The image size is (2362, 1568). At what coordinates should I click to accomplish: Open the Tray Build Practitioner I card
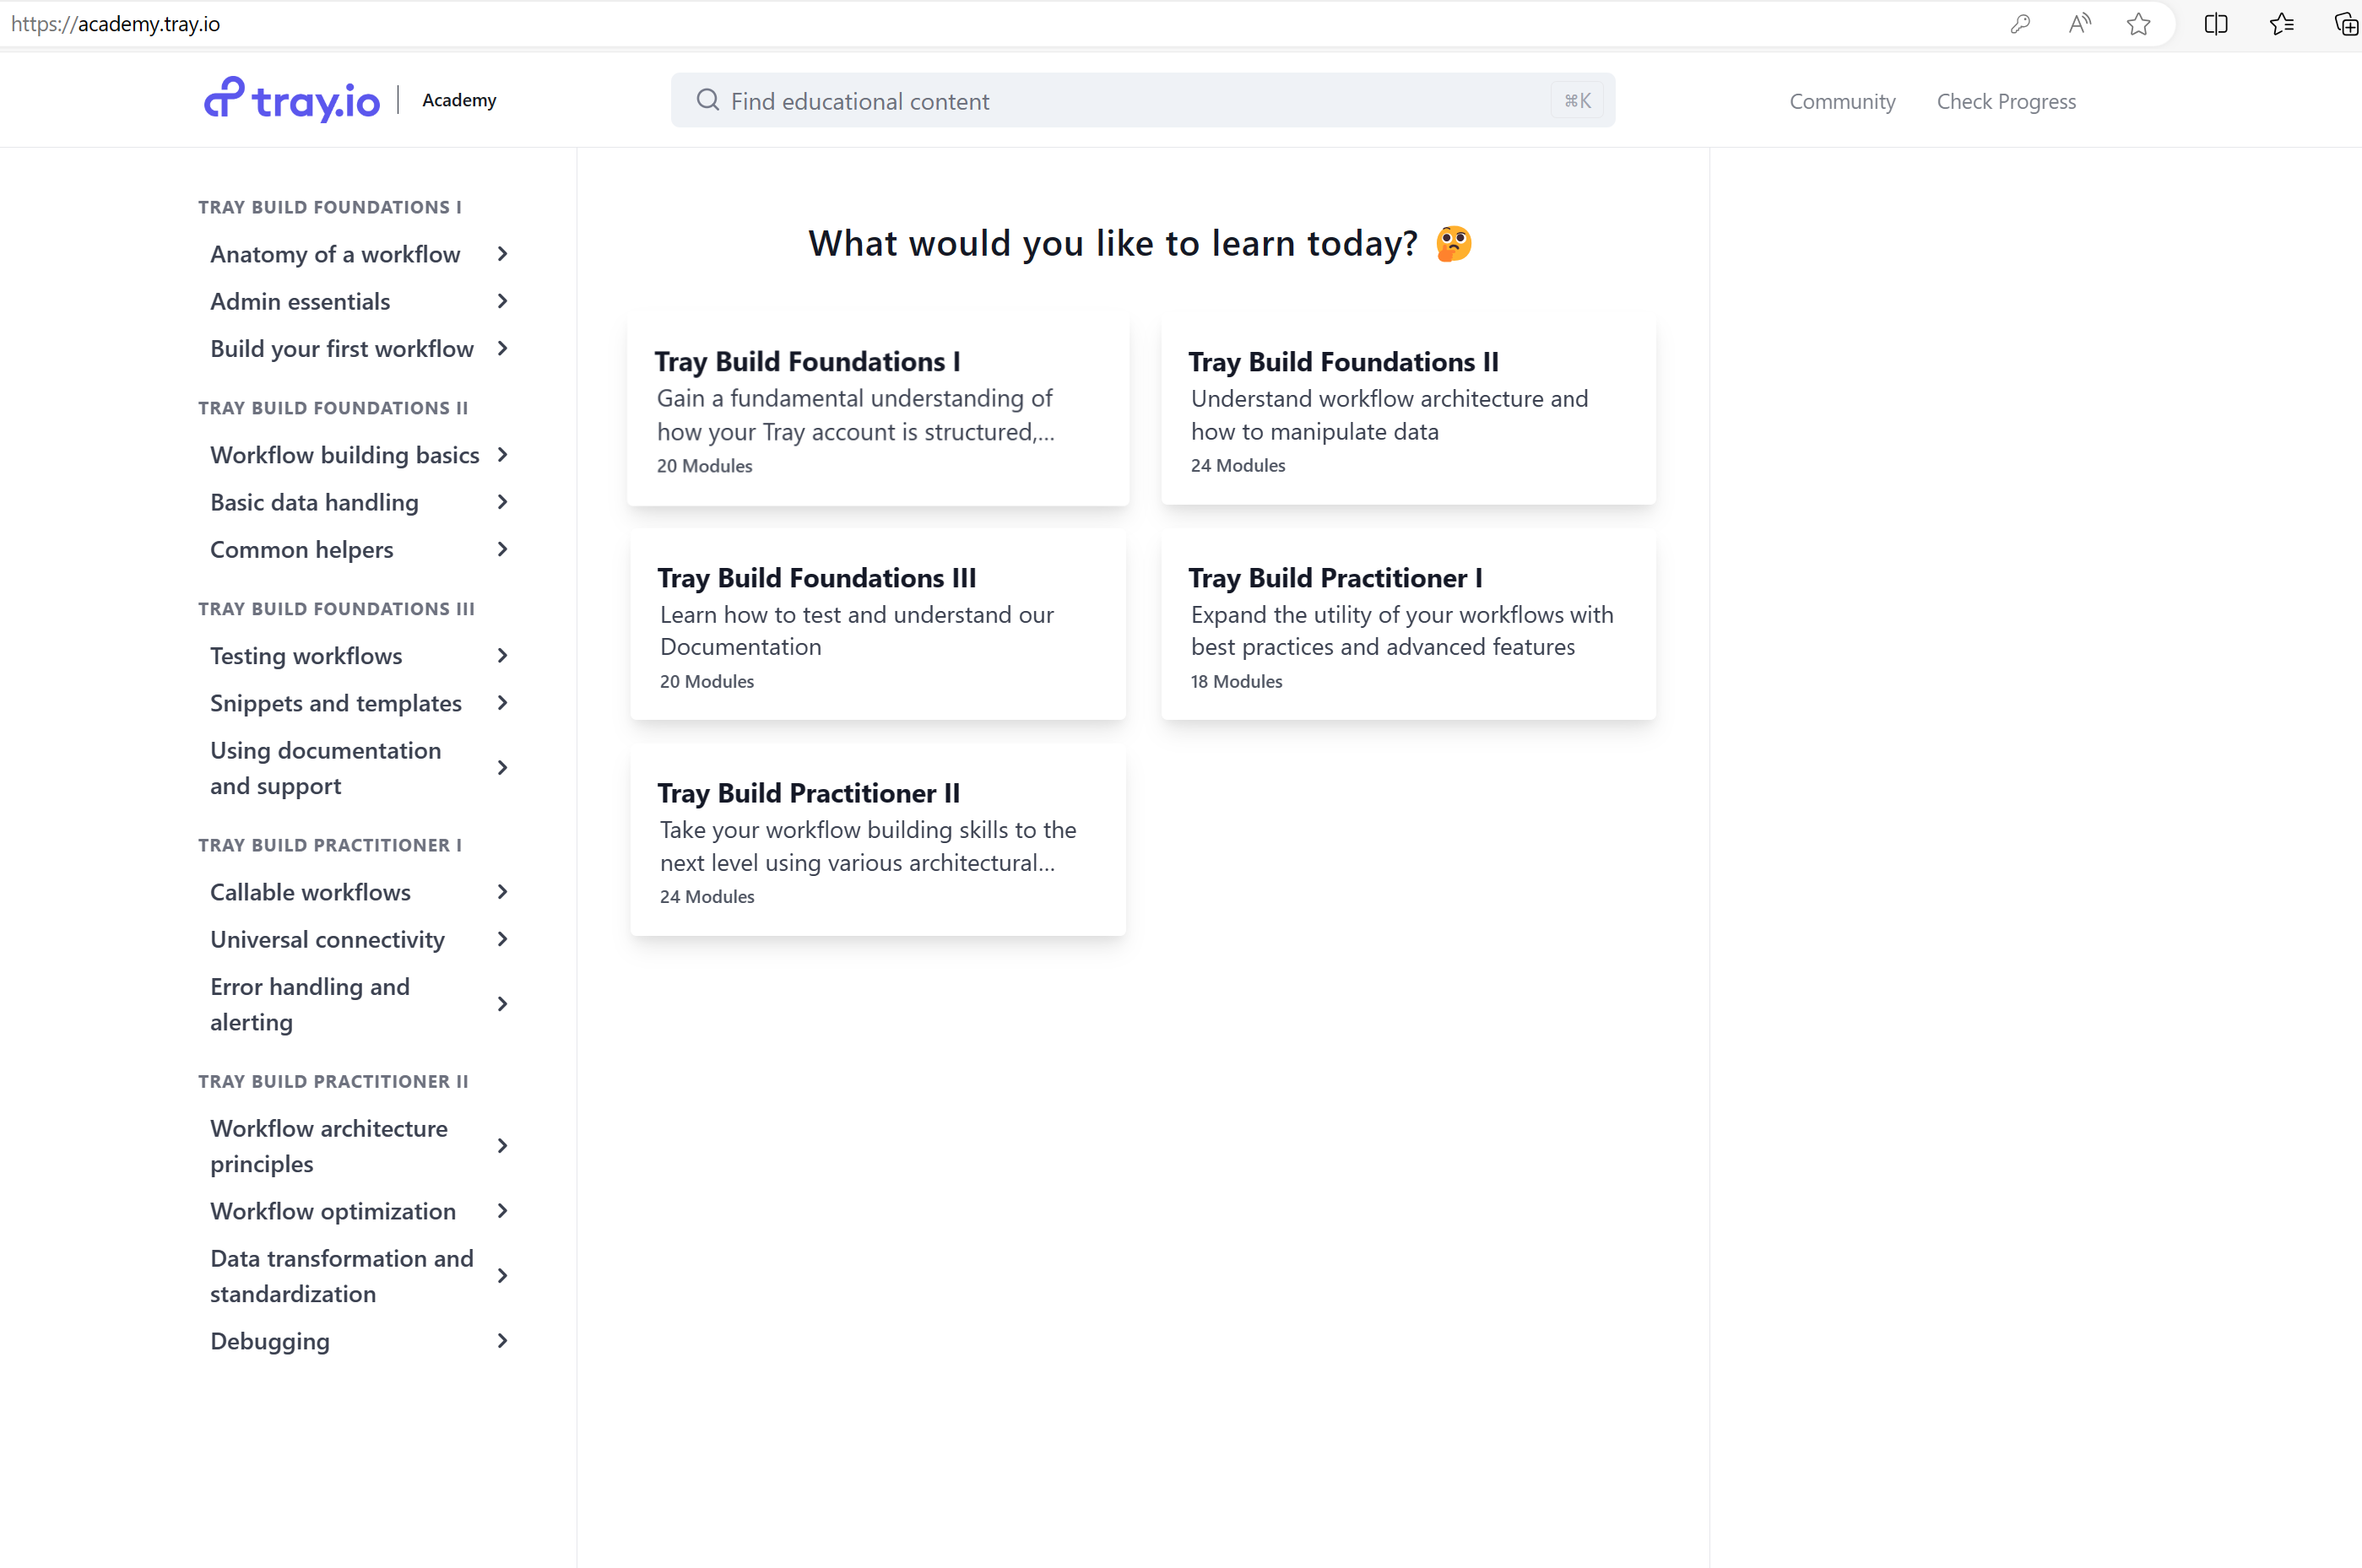[x=1407, y=625]
